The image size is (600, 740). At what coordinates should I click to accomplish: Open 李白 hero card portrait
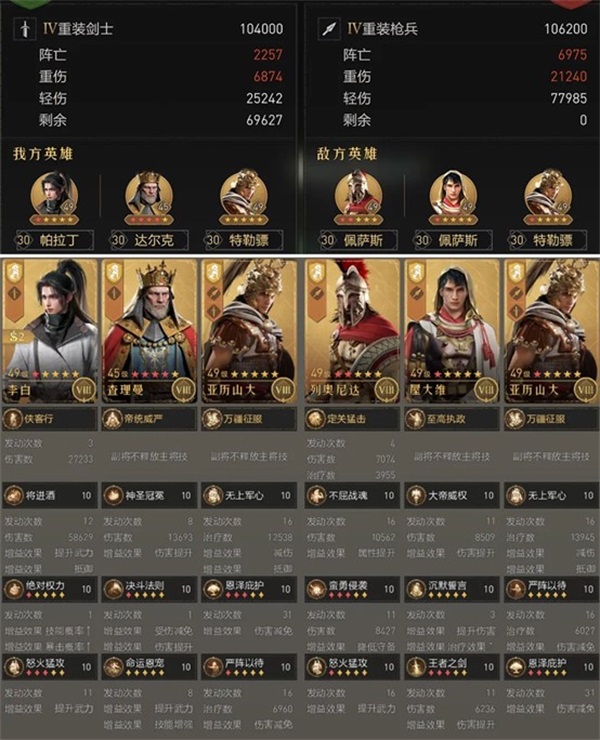point(51,331)
